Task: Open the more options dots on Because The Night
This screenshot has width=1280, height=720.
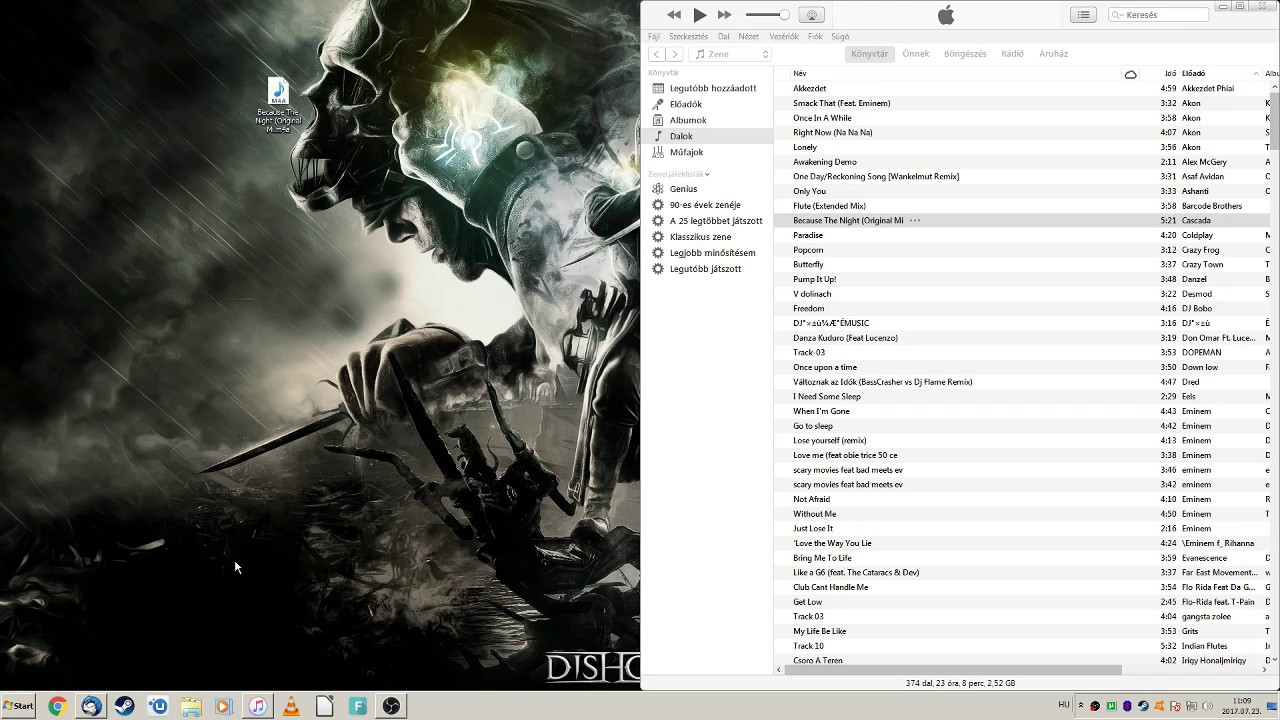Action: coord(914,220)
